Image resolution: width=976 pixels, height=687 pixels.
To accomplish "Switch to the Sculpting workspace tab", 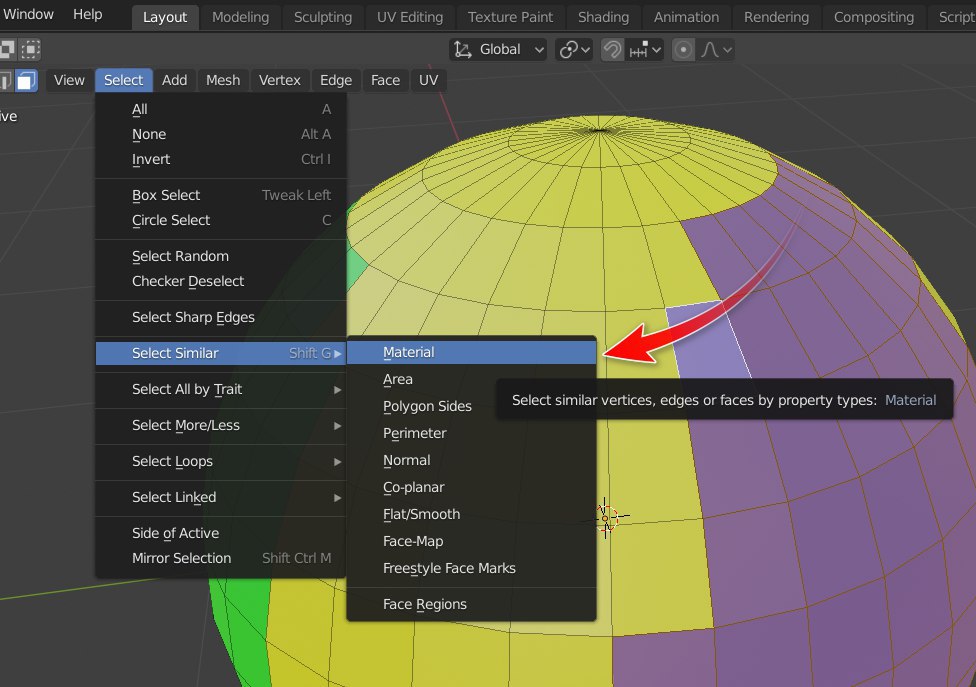I will (x=322, y=17).
